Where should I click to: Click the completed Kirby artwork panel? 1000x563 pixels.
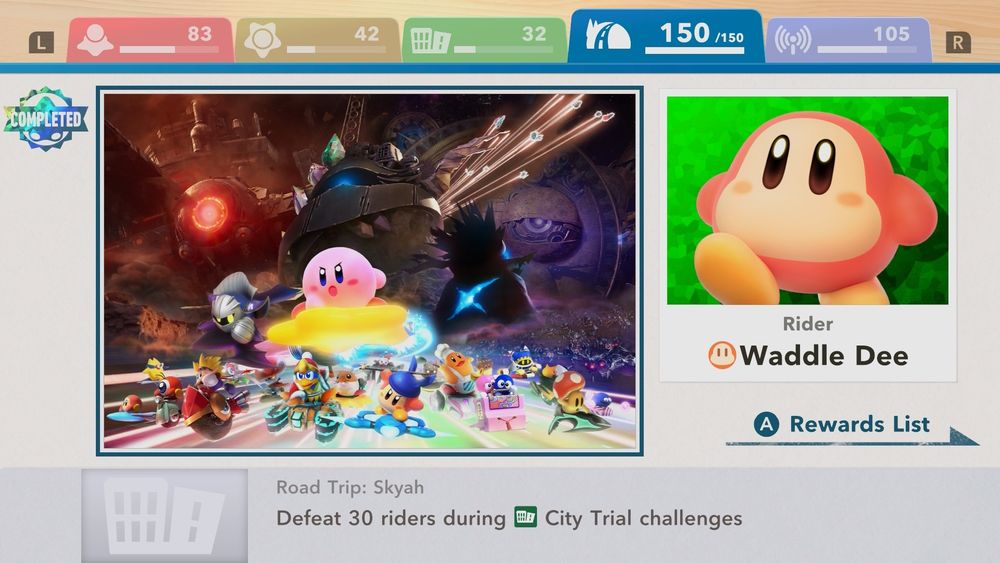[370, 271]
